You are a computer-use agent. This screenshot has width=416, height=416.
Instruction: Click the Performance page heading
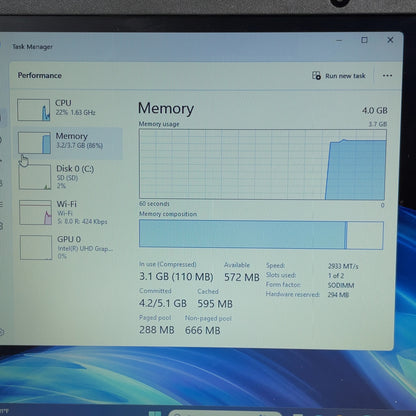coord(40,75)
